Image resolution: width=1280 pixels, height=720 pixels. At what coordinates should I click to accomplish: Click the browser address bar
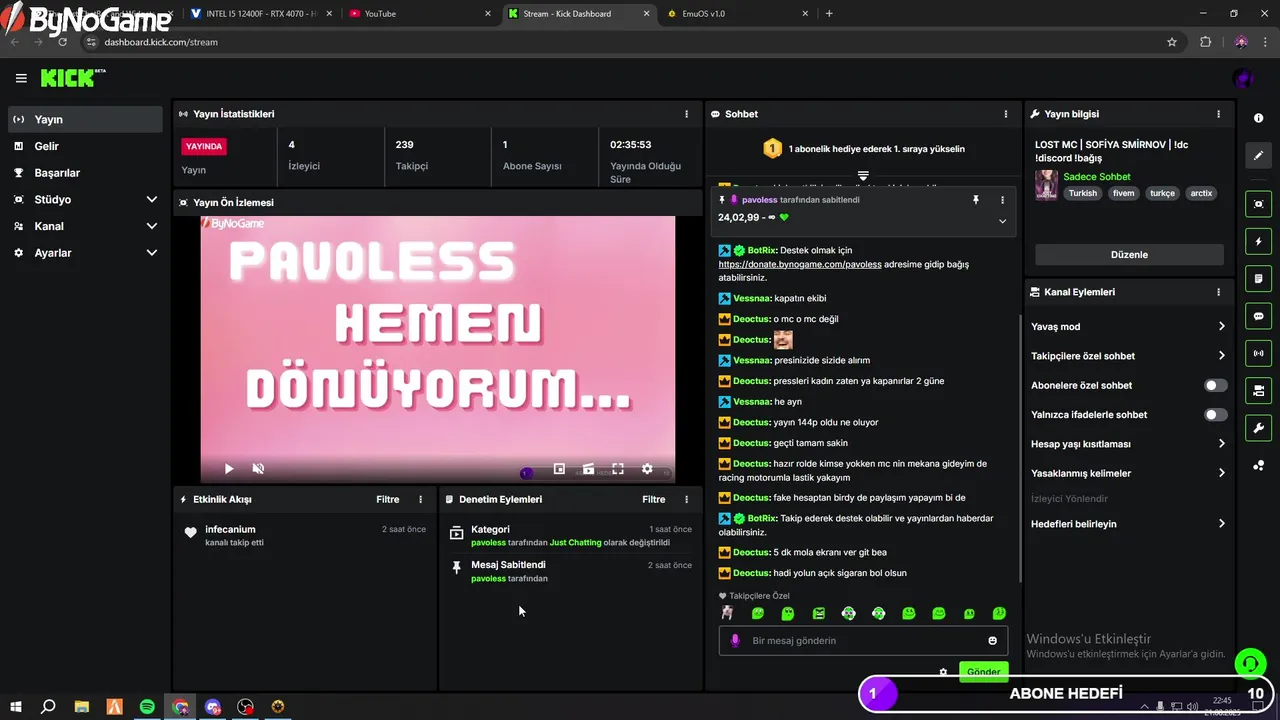coord(630,42)
